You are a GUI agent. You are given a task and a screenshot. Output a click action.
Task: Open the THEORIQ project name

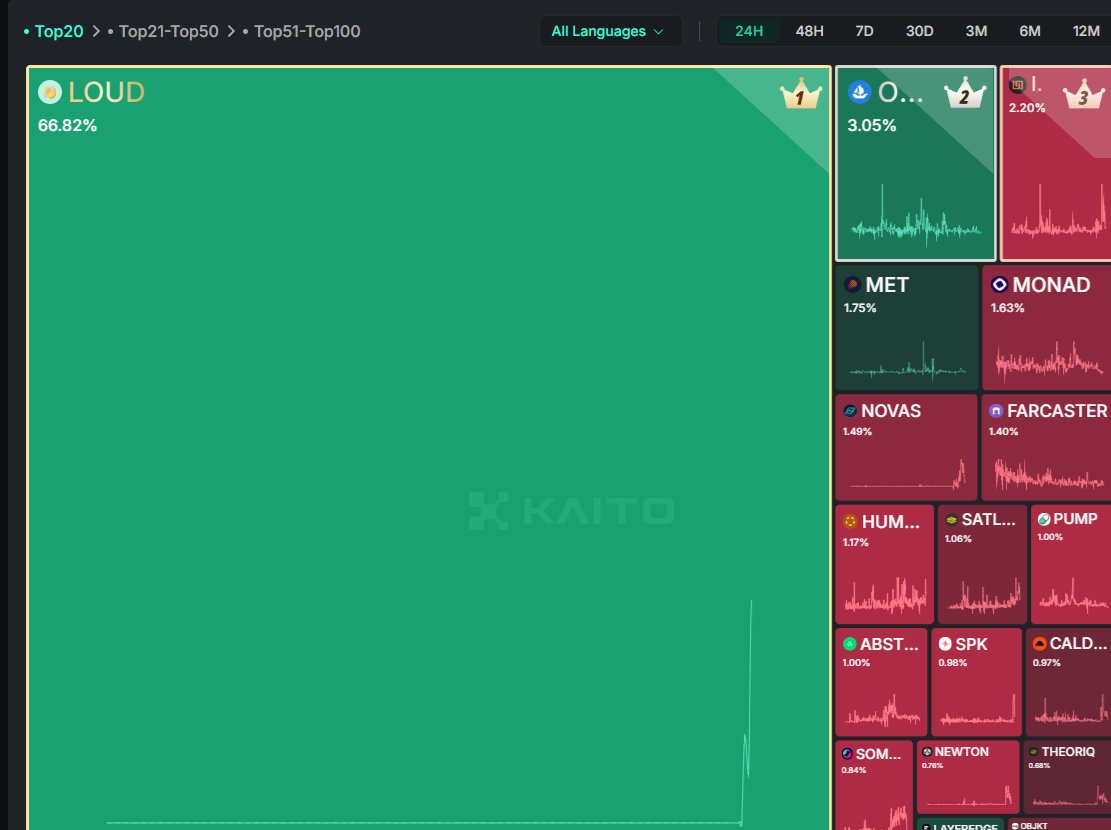click(1068, 752)
